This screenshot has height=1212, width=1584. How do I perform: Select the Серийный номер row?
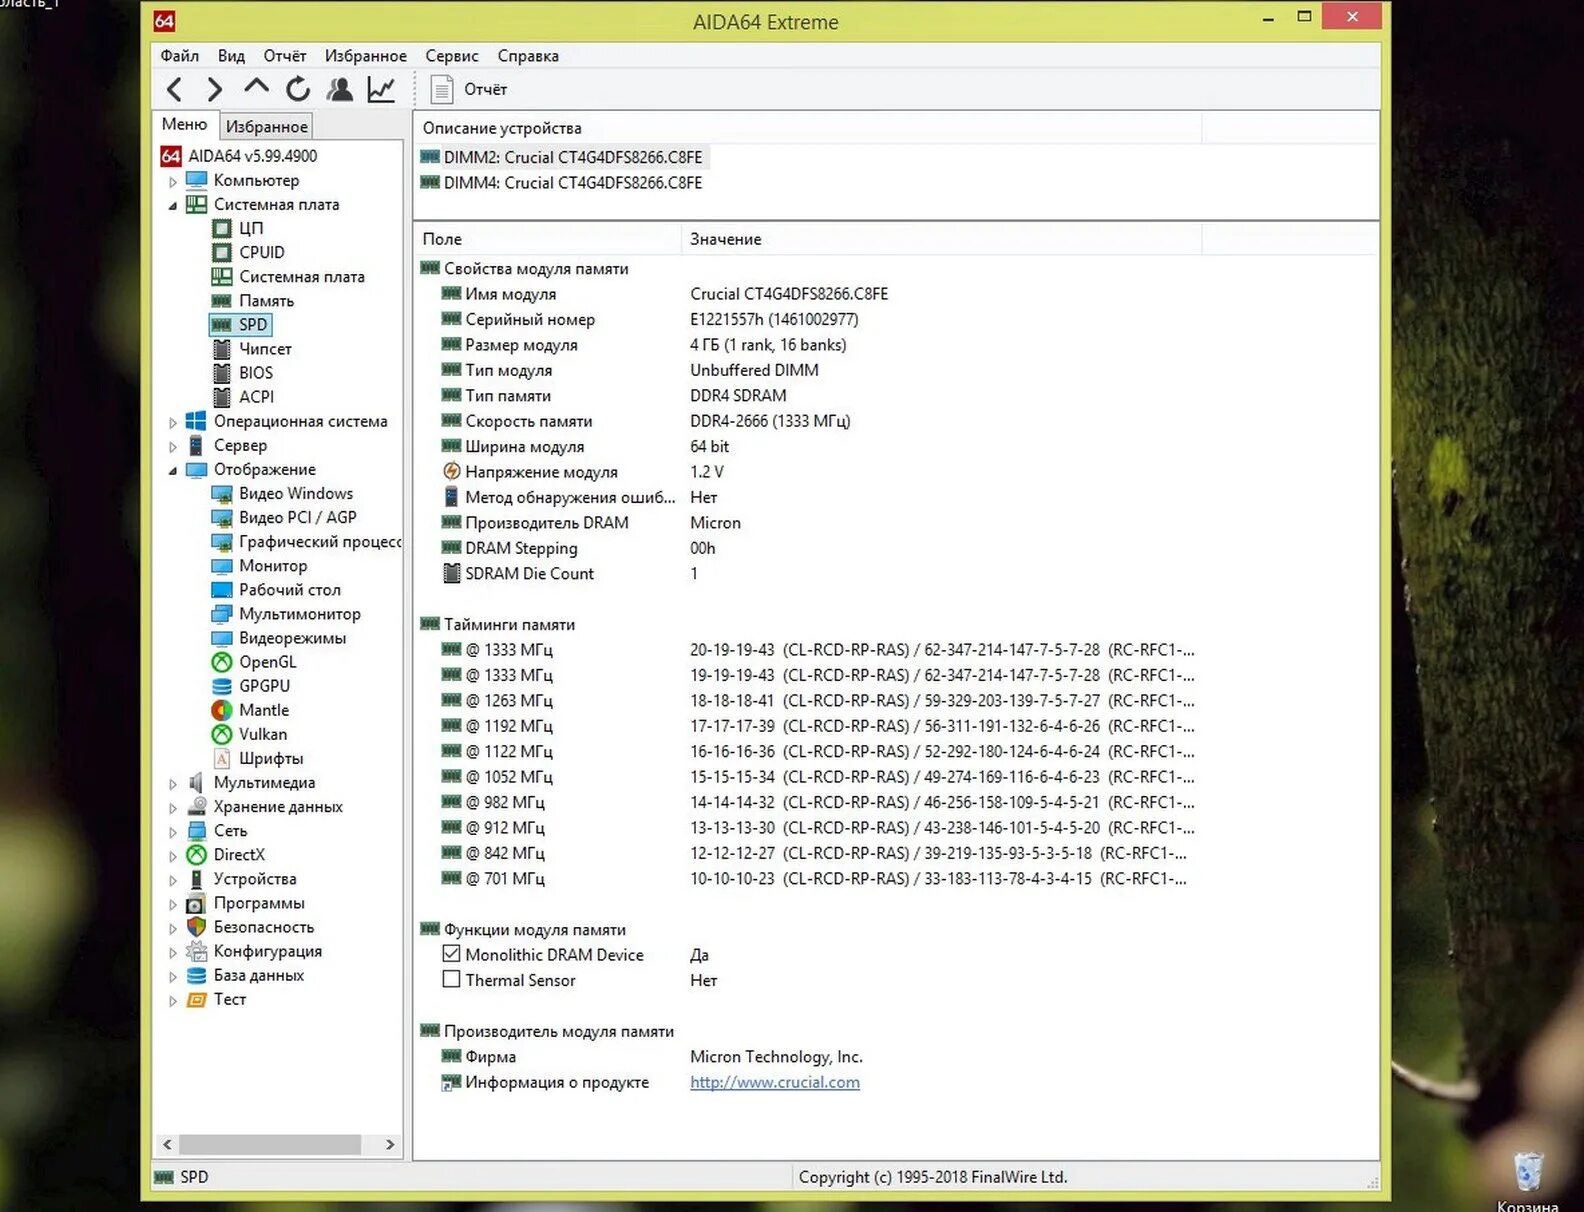(650, 320)
